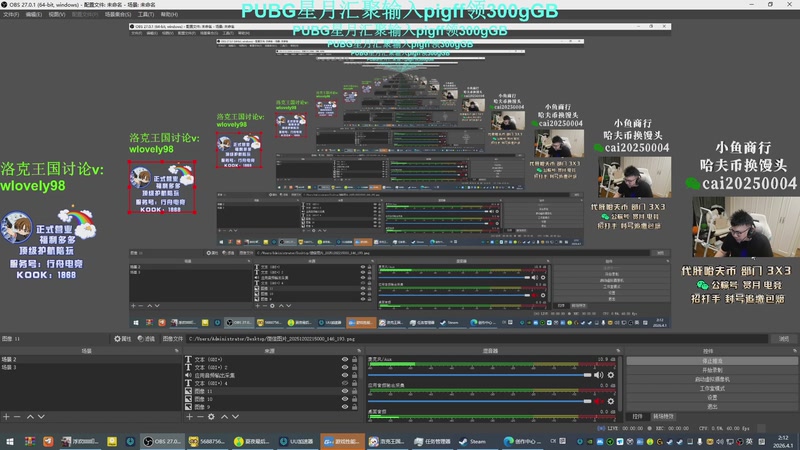Click the 停止推流 stop streaming button
800x450 pixels.
712,361
